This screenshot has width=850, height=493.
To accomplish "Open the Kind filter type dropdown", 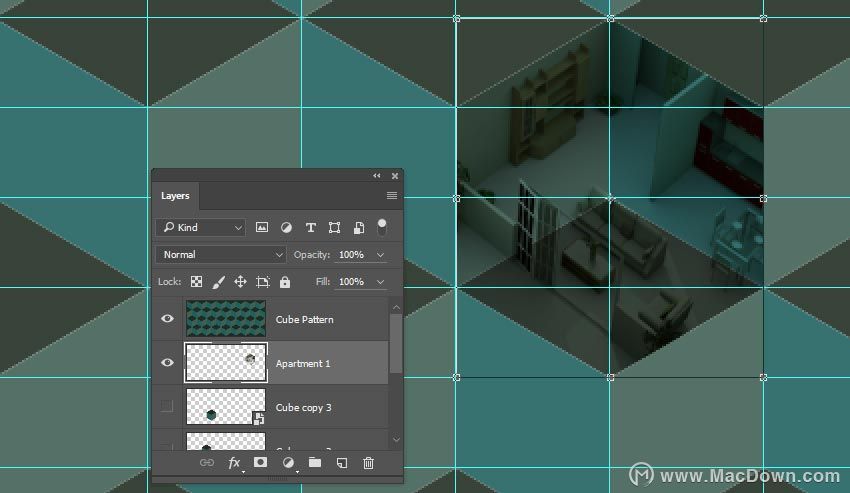I will coord(201,227).
